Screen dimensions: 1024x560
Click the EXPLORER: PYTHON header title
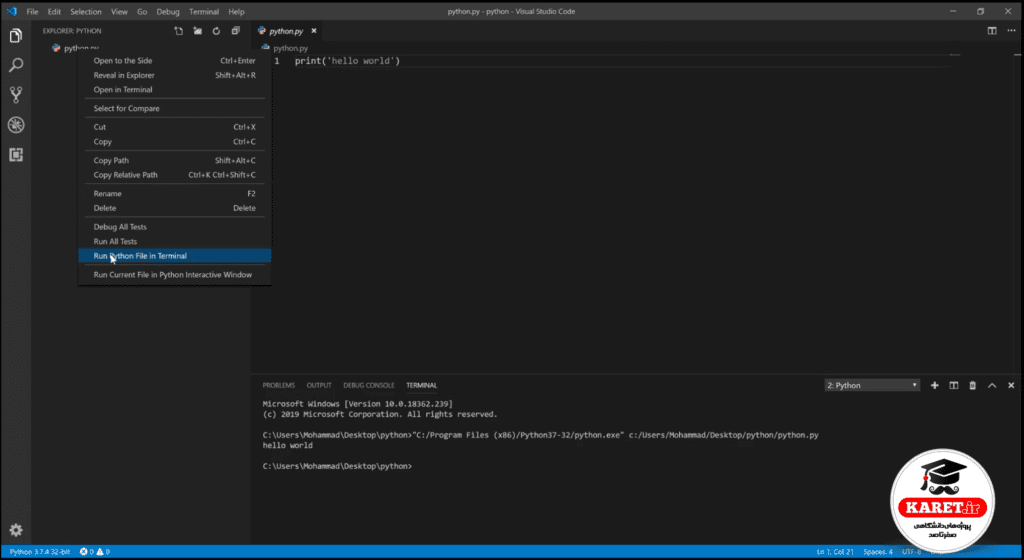(72, 31)
